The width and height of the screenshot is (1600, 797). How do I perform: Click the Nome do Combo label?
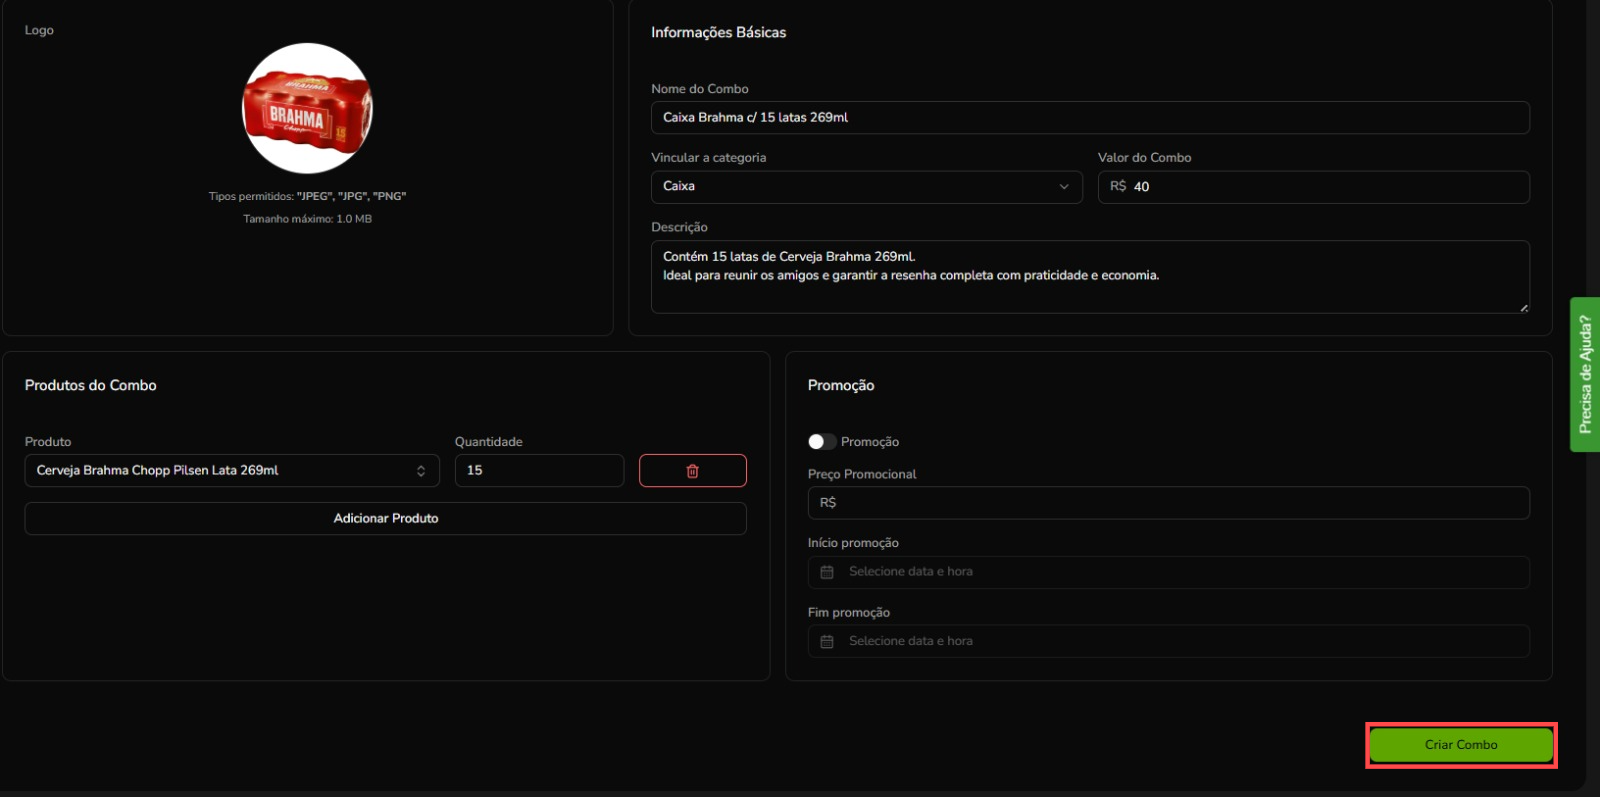tap(700, 89)
